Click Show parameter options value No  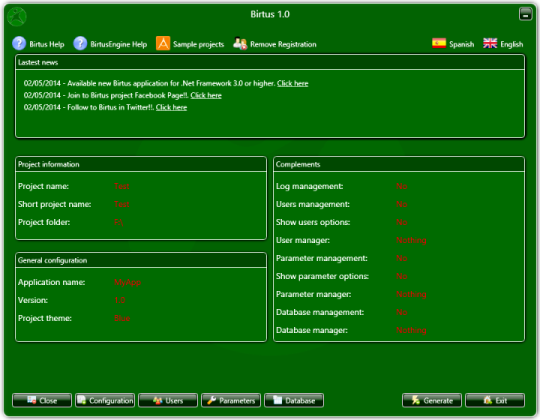click(402, 276)
